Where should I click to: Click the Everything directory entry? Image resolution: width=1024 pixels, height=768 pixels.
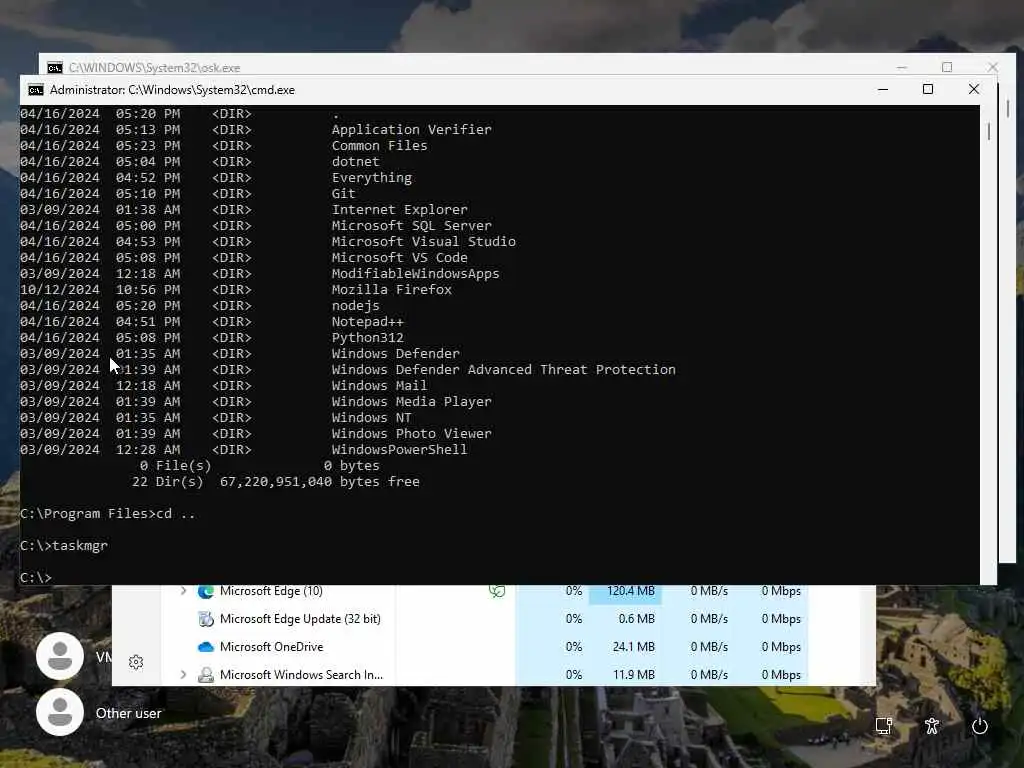point(372,178)
